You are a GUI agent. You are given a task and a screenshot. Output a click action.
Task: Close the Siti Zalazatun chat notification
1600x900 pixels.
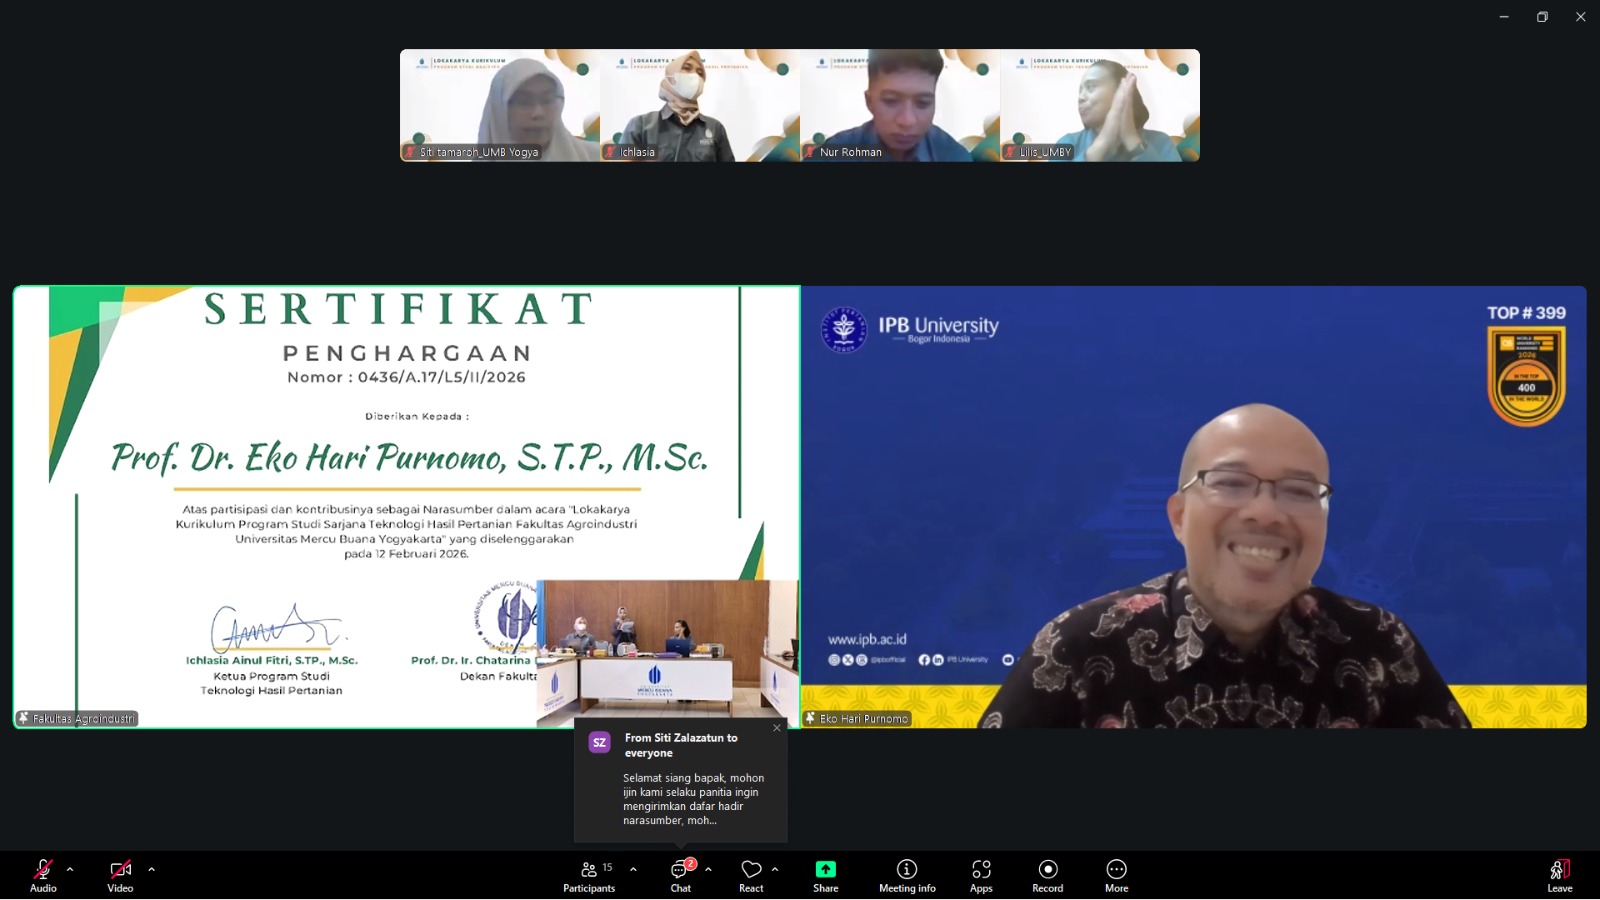[x=777, y=728]
